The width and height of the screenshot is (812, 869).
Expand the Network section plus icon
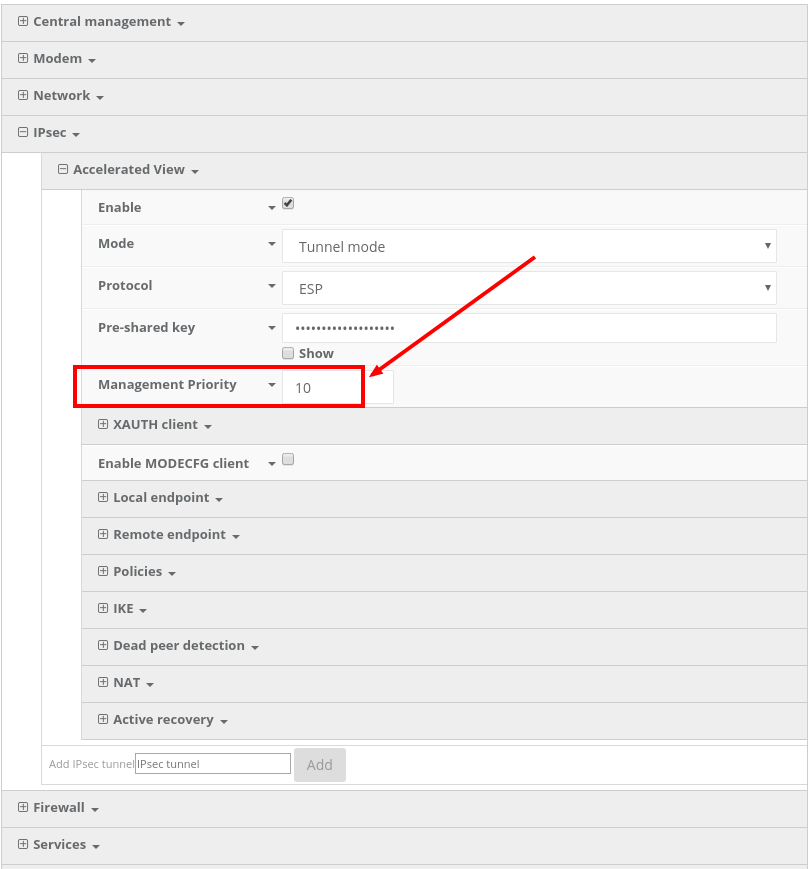coord(23,95)
